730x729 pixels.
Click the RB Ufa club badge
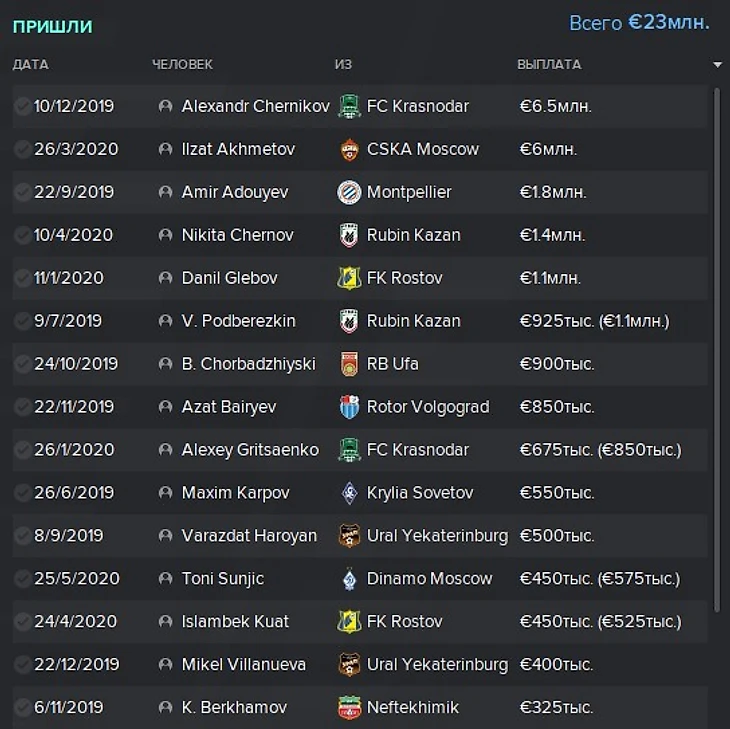click(x=349, y=364)
